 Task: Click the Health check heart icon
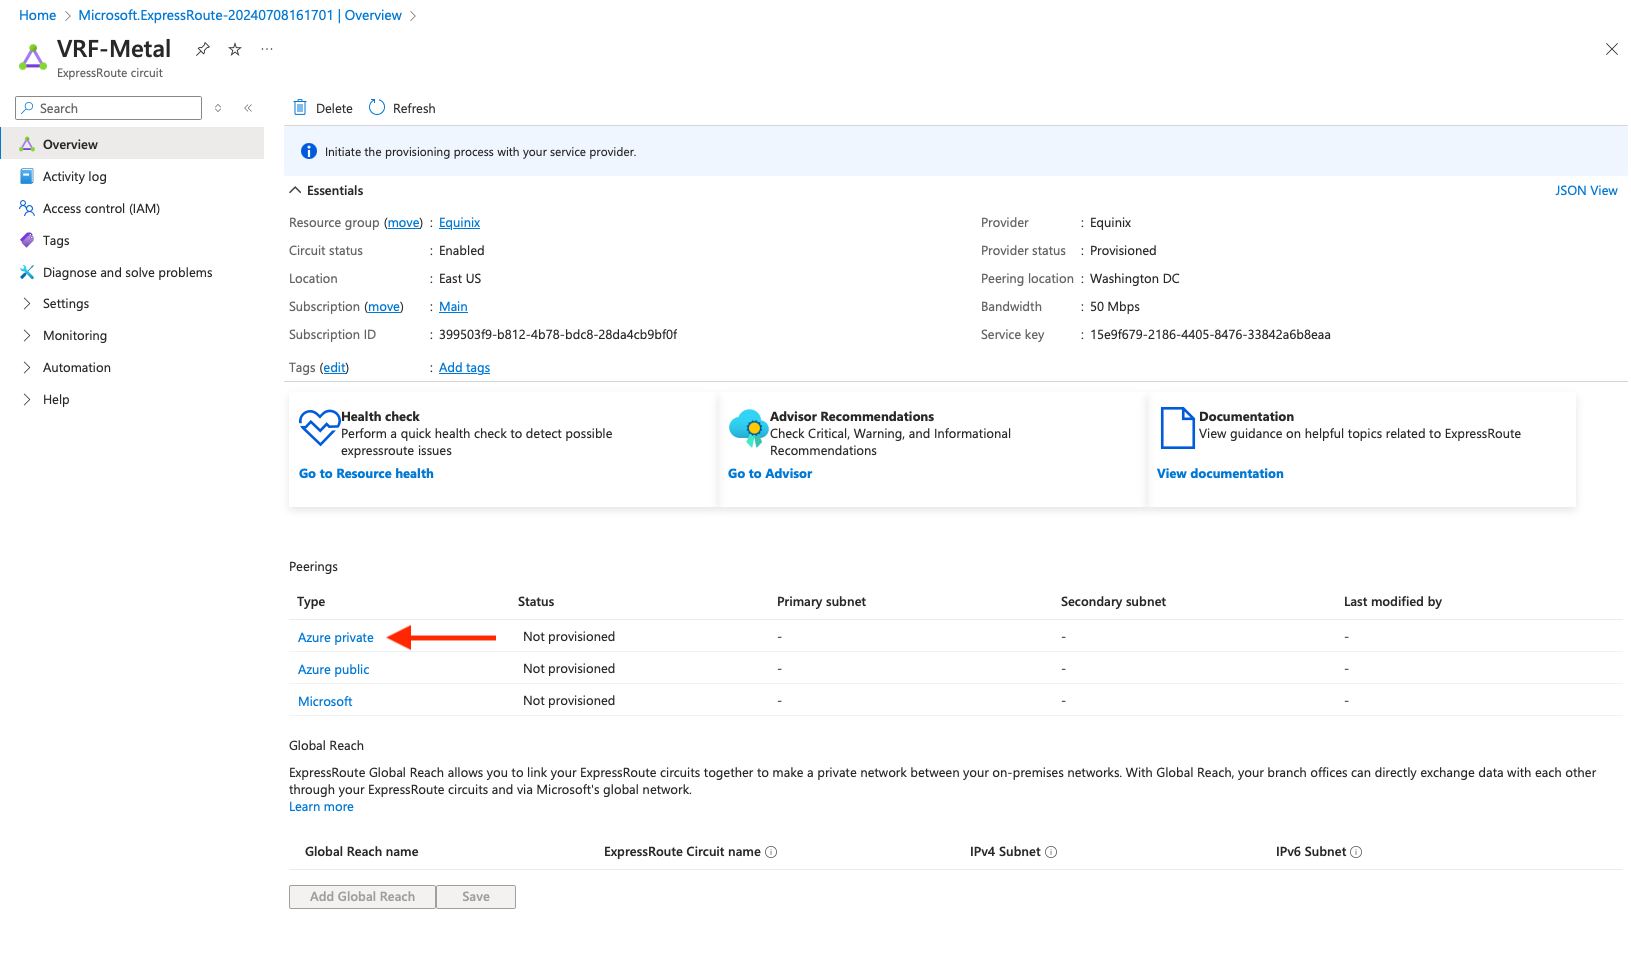(x=319, y=428)
